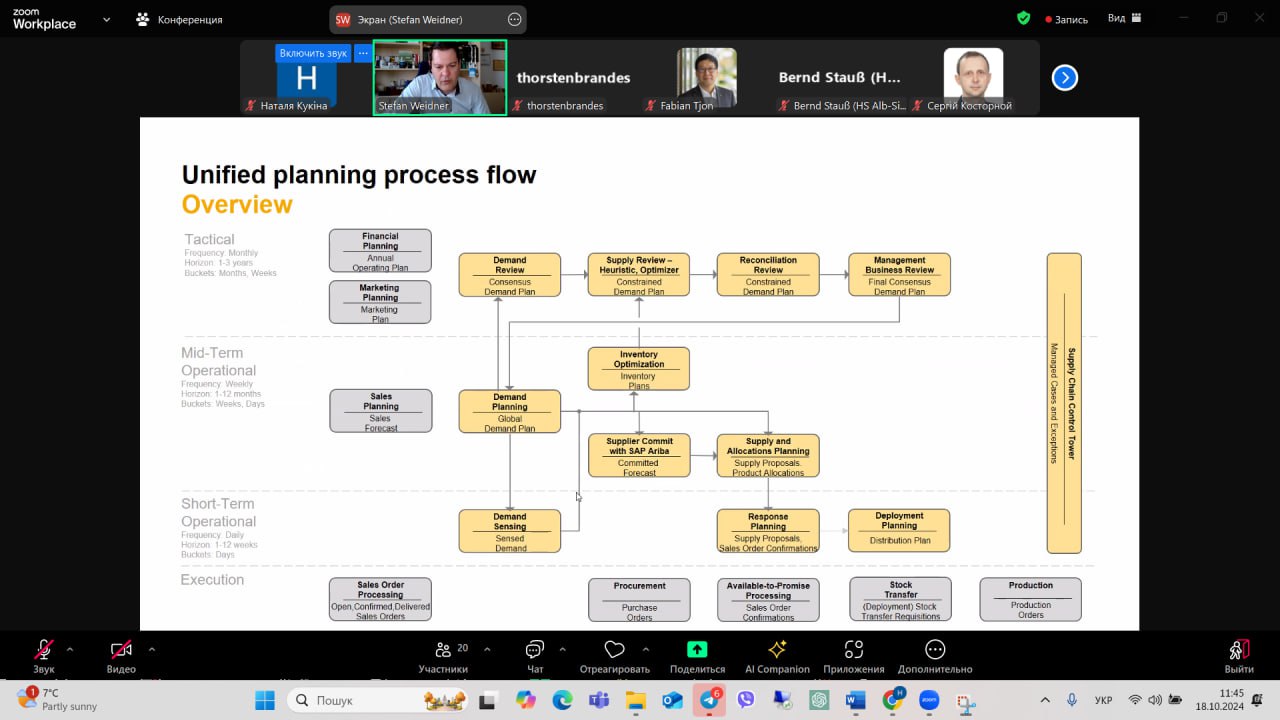Open AI Companion in Zoom toolbar
The width and height of the screenshot is (1280, 720).
[x=777, y=657]
